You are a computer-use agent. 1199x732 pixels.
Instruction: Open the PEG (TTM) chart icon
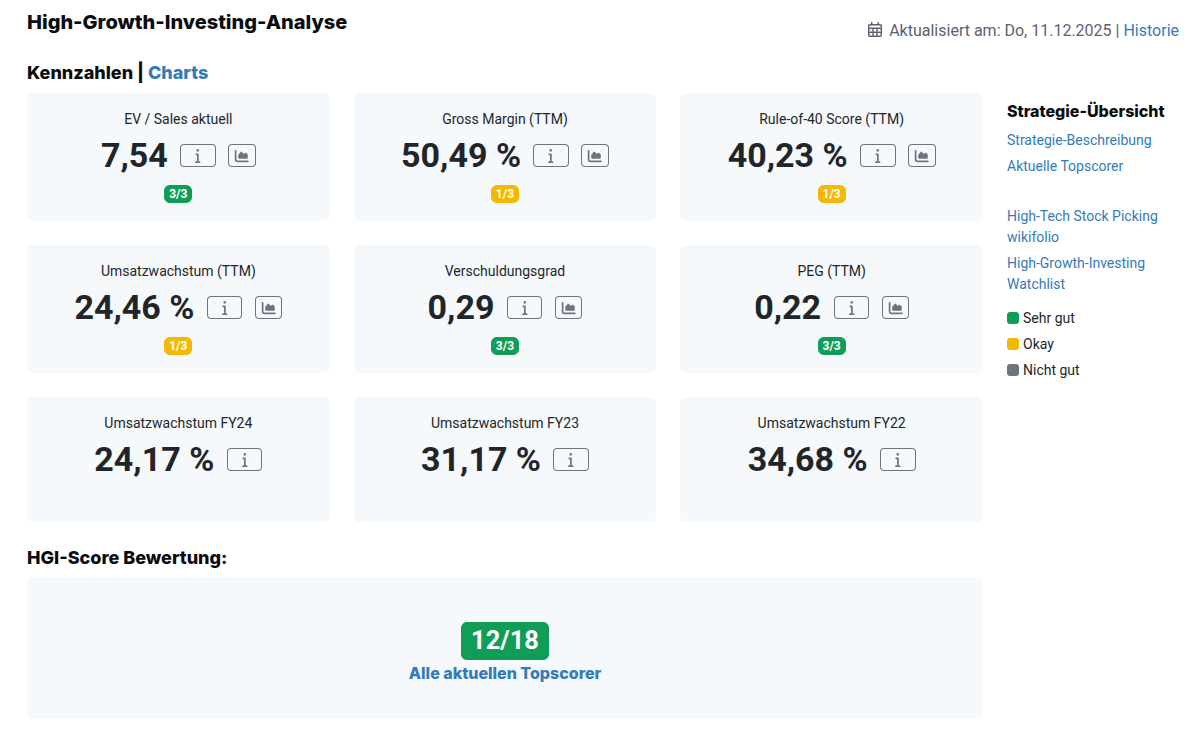895,307
